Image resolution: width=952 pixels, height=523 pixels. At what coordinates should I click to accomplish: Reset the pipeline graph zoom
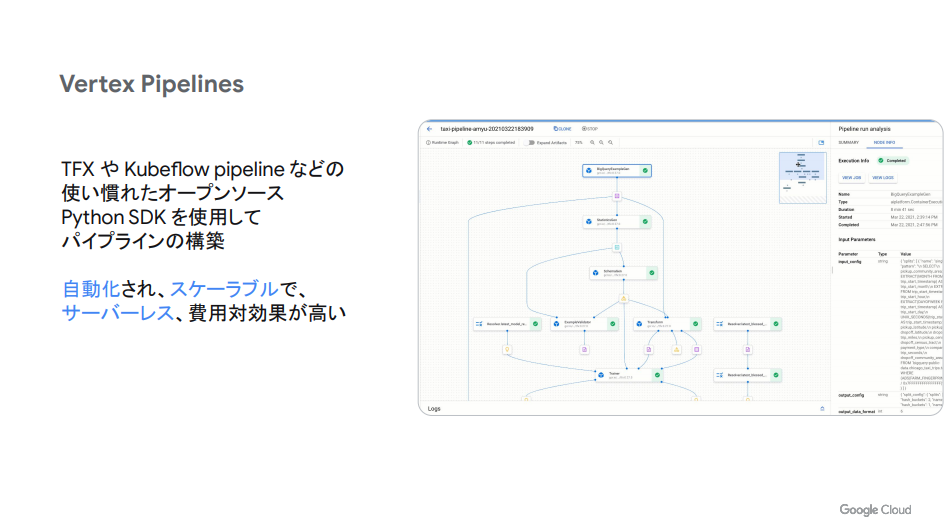(610, 143)
